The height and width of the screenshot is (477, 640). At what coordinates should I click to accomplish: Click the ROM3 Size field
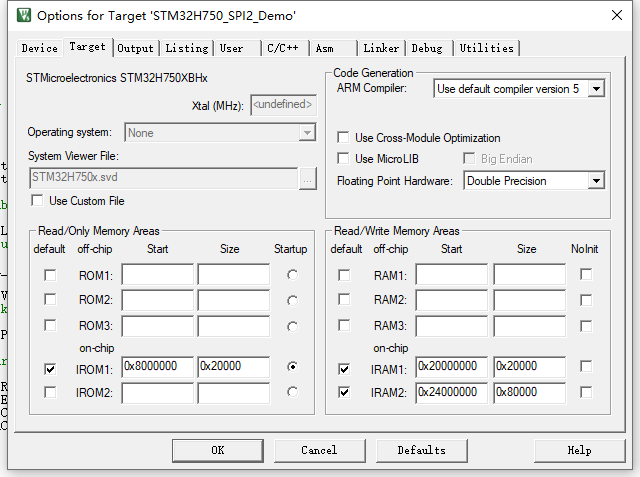click(x=234, y=326)
